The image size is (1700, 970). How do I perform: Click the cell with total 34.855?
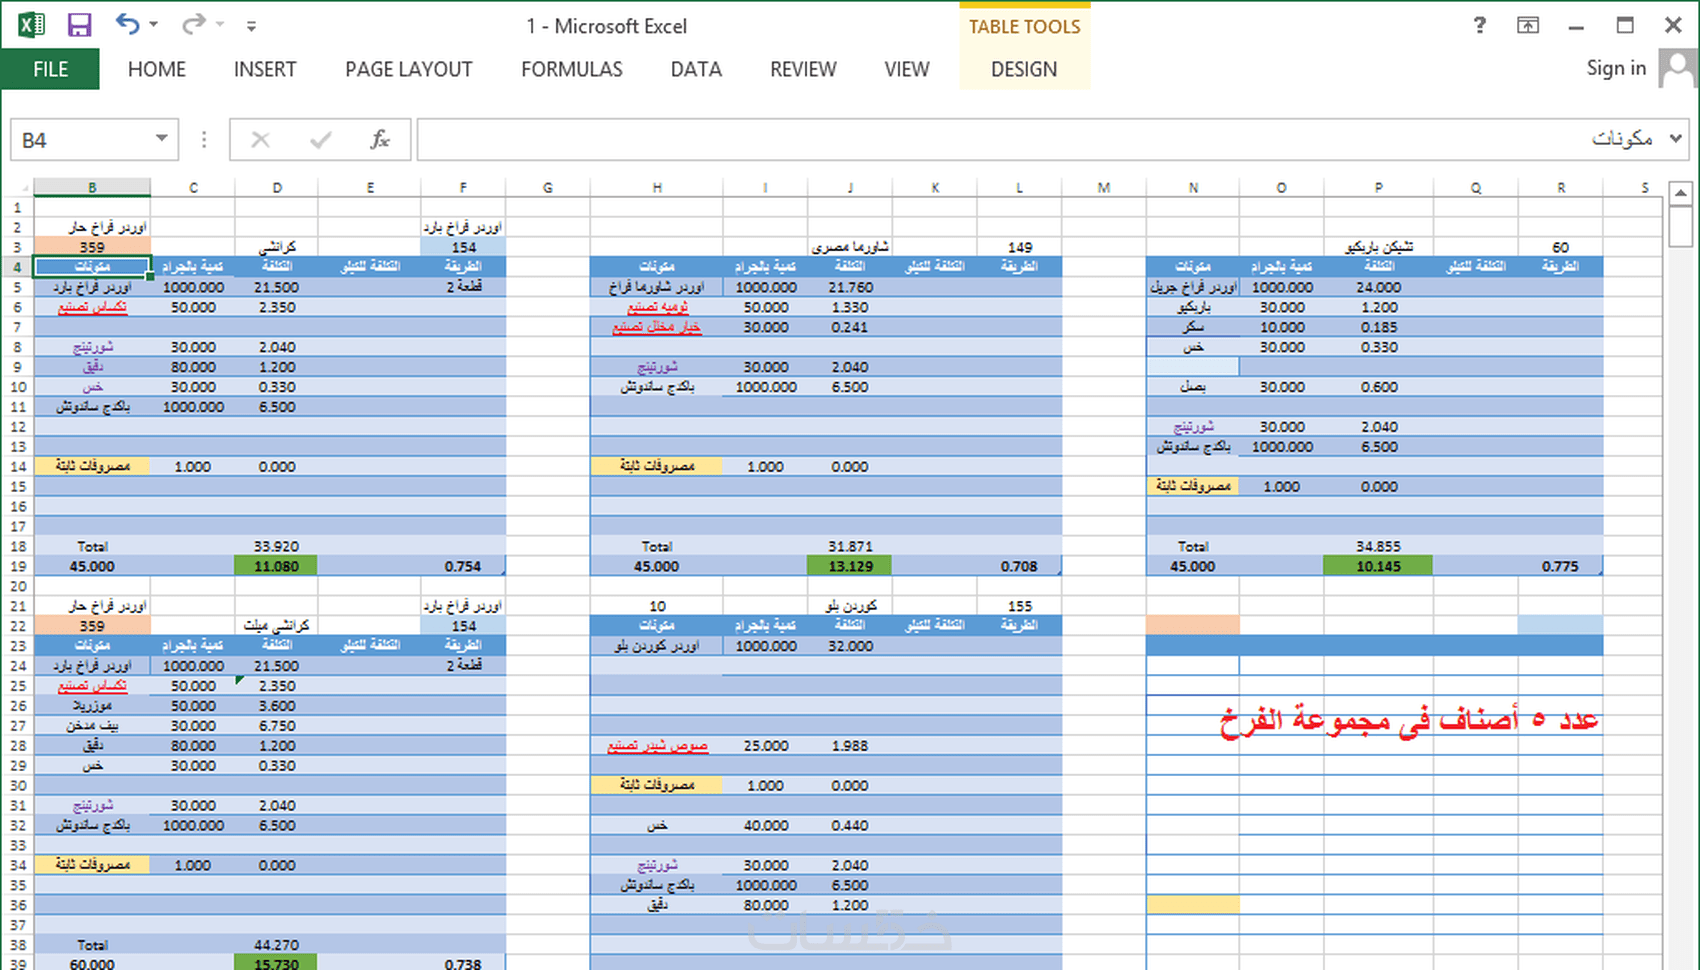click(x=1378, y=546)
